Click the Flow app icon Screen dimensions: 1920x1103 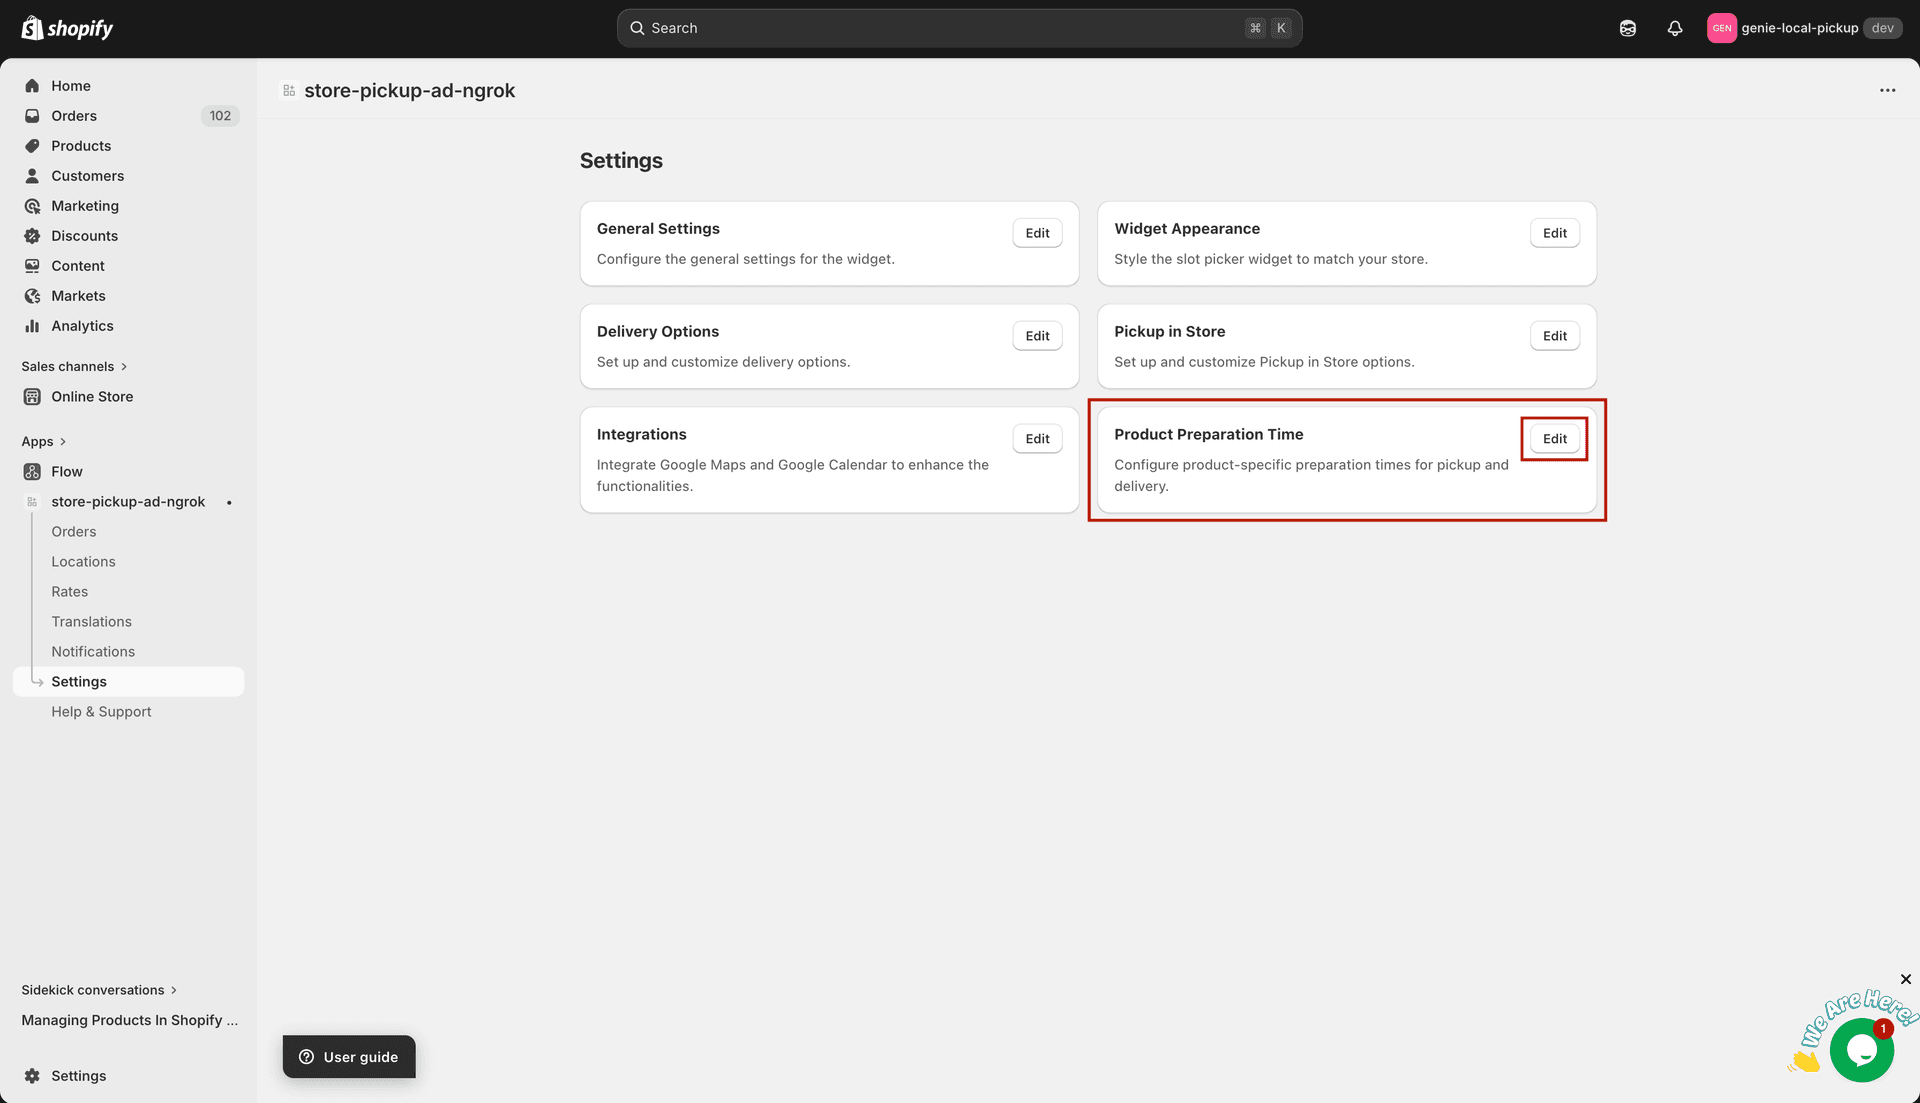coord(31,471)
